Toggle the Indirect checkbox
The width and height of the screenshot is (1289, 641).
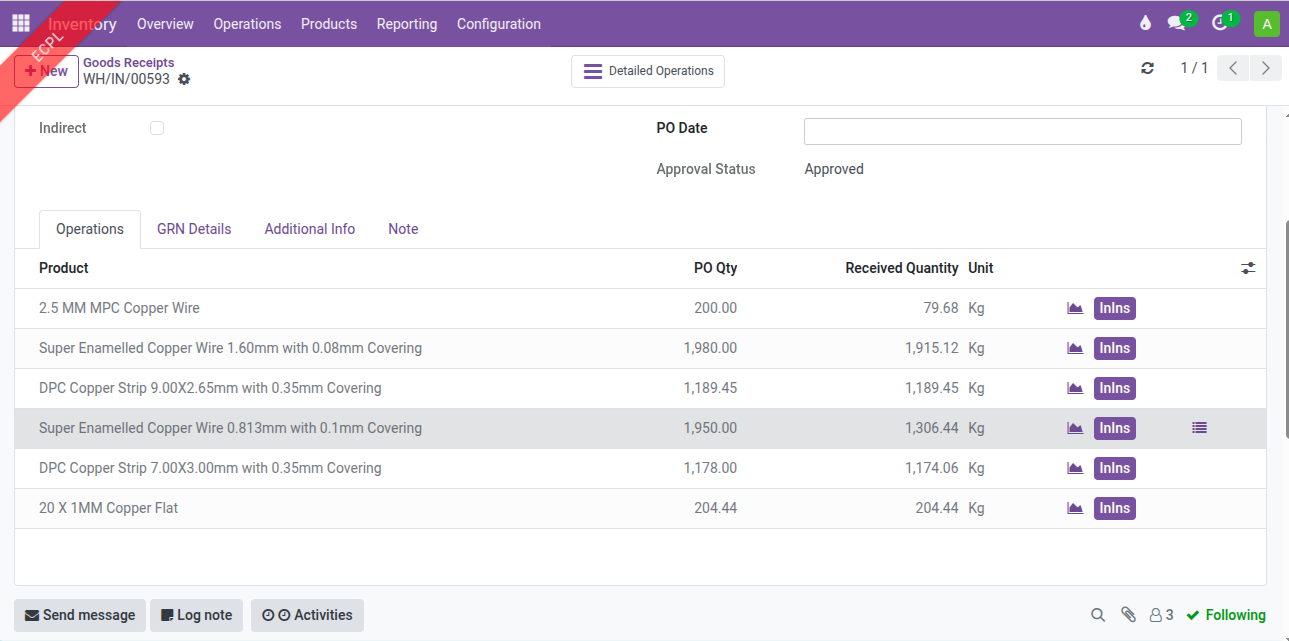point(157,128)
